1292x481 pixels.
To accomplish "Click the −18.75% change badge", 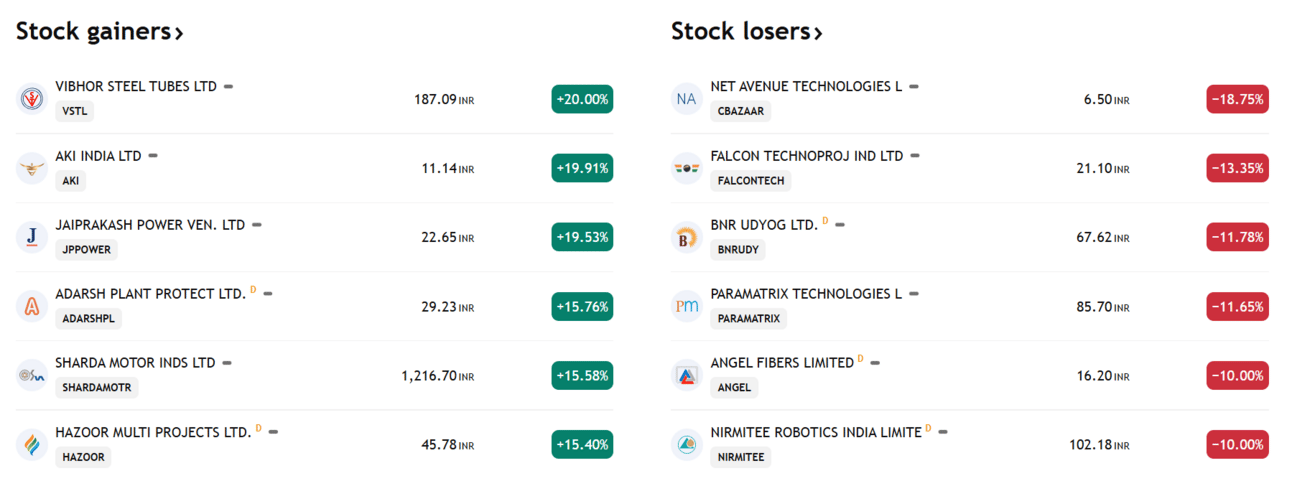I will (x=1237, y=99).
